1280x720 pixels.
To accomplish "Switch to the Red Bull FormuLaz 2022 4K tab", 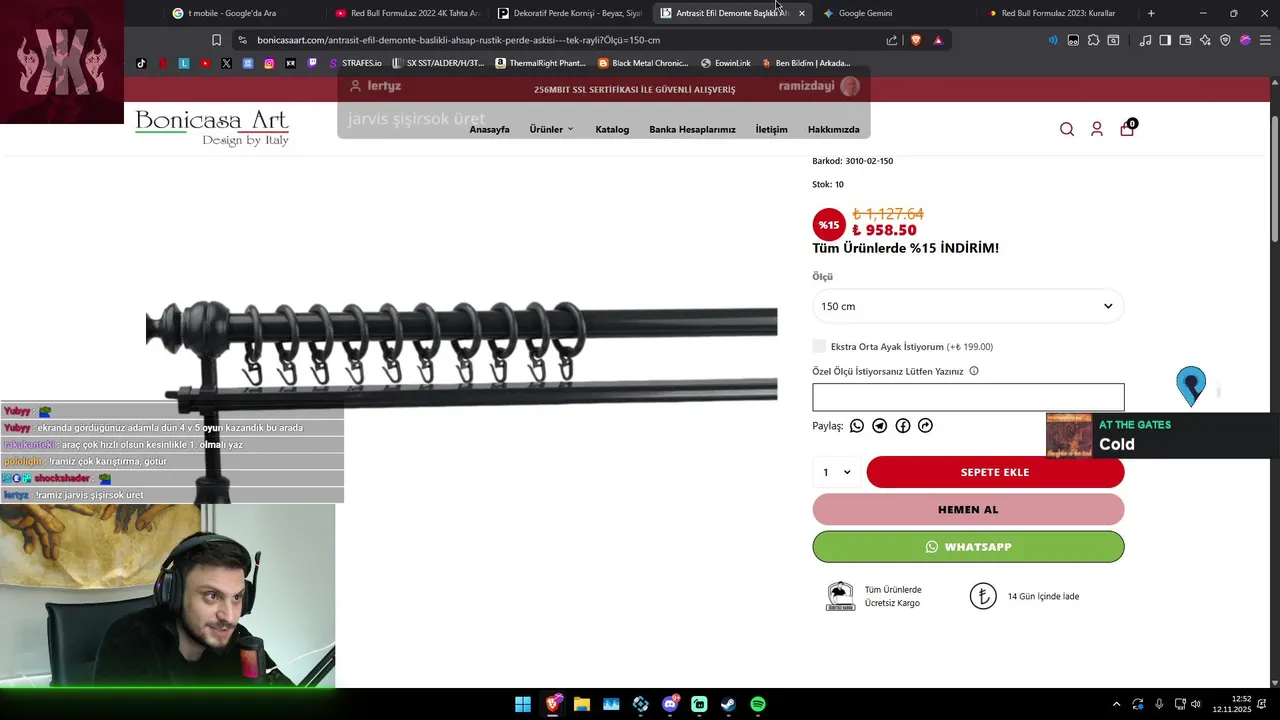I will (x=408, y=13).
